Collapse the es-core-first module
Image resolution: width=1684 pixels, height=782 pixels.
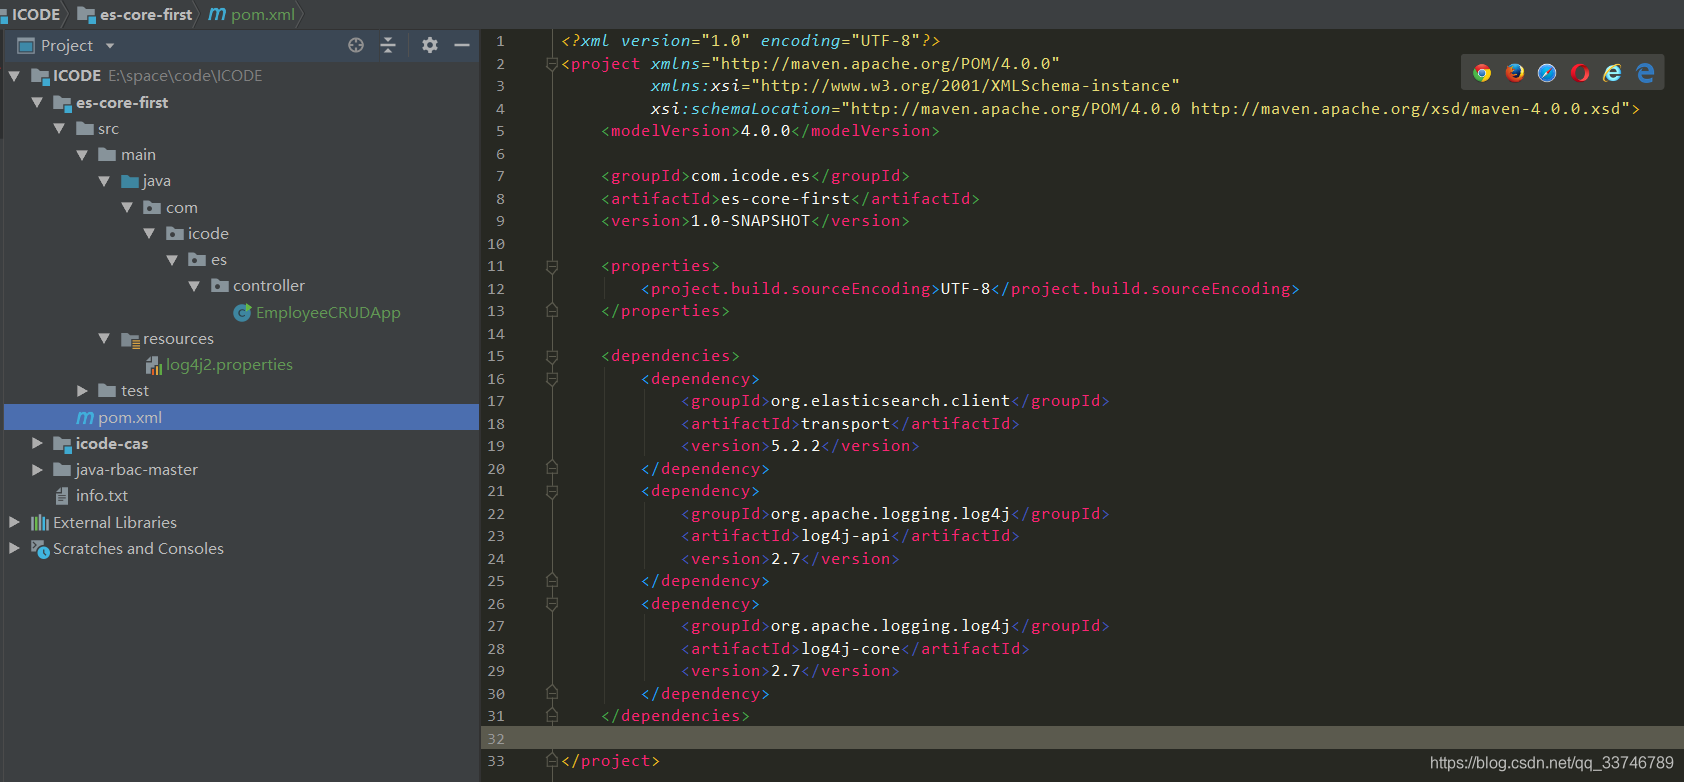point(37,102)
